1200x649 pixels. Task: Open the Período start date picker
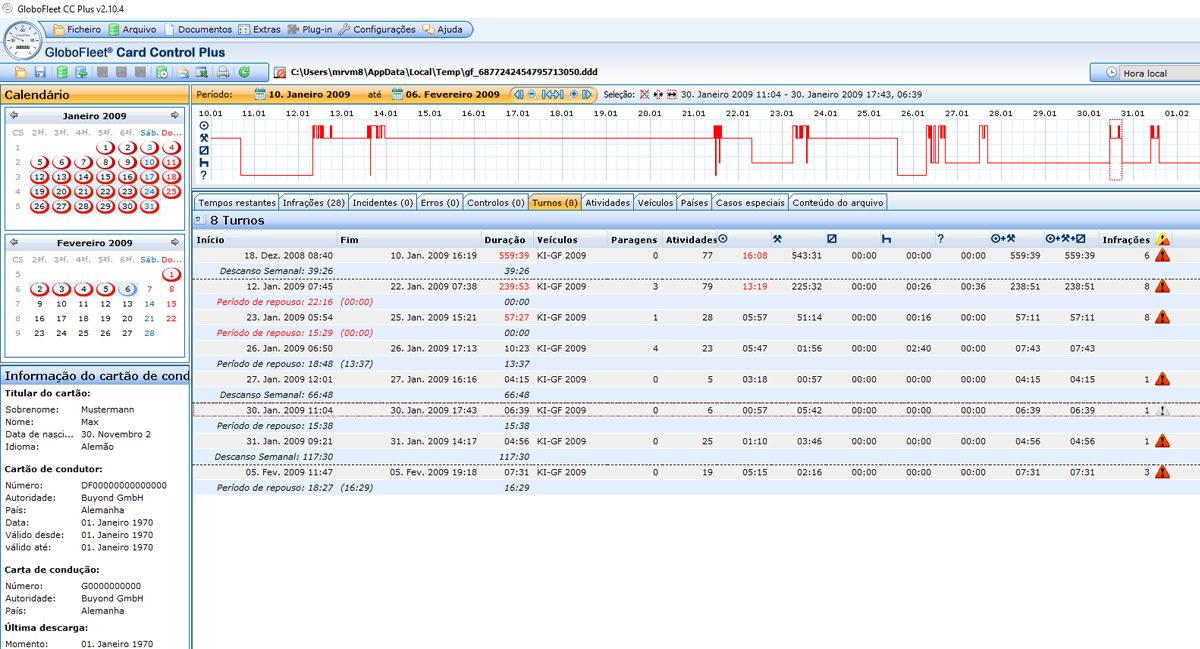[261, 94]
